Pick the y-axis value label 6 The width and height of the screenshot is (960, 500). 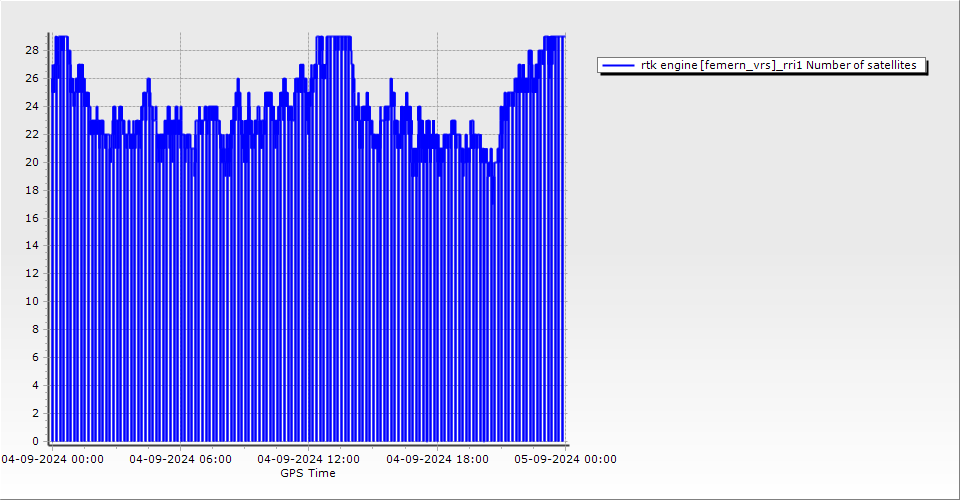pos(35,357)
